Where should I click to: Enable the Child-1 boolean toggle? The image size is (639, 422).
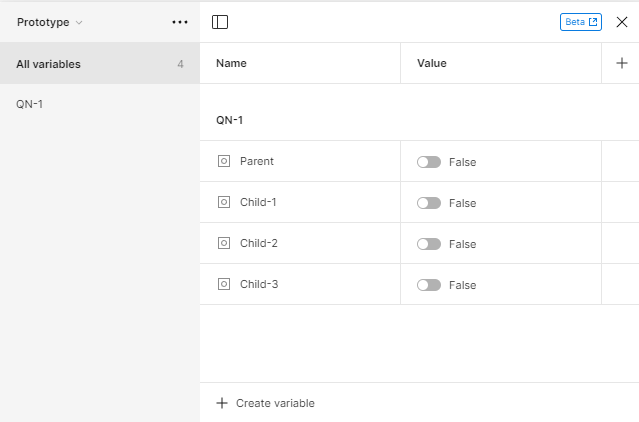(x=429, y=203)
